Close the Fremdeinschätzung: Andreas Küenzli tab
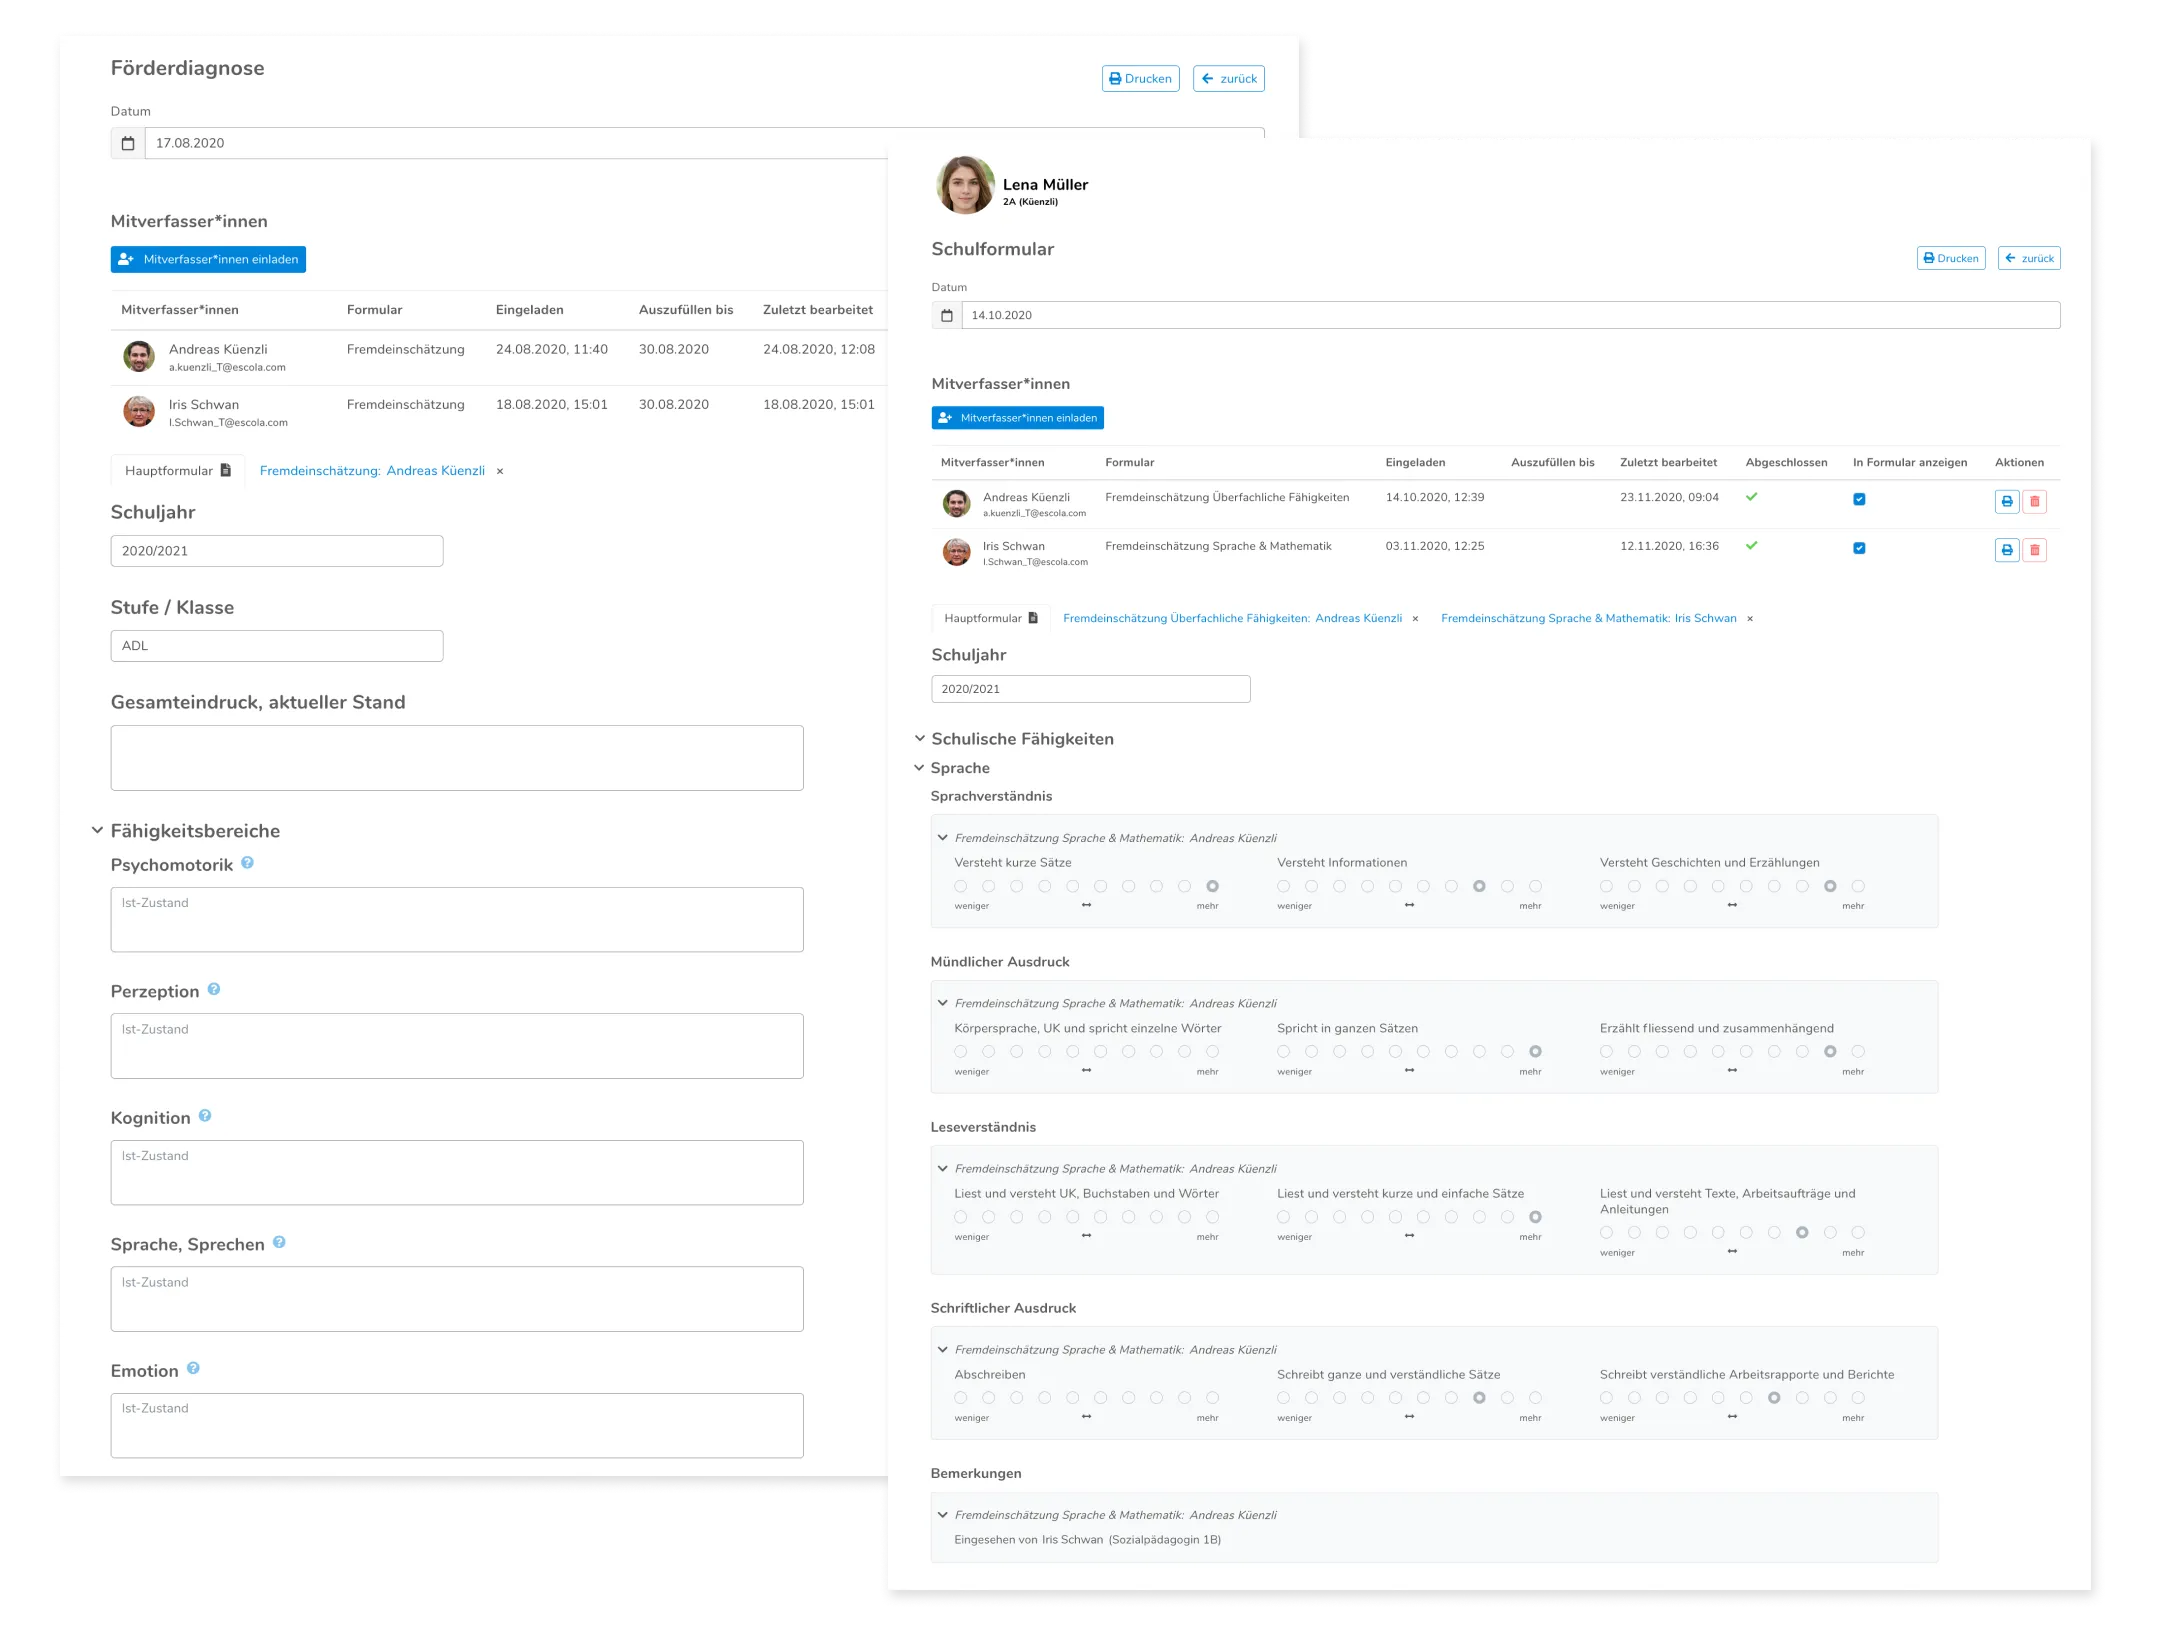The image size is (2160, 1650). coord(500,471)
